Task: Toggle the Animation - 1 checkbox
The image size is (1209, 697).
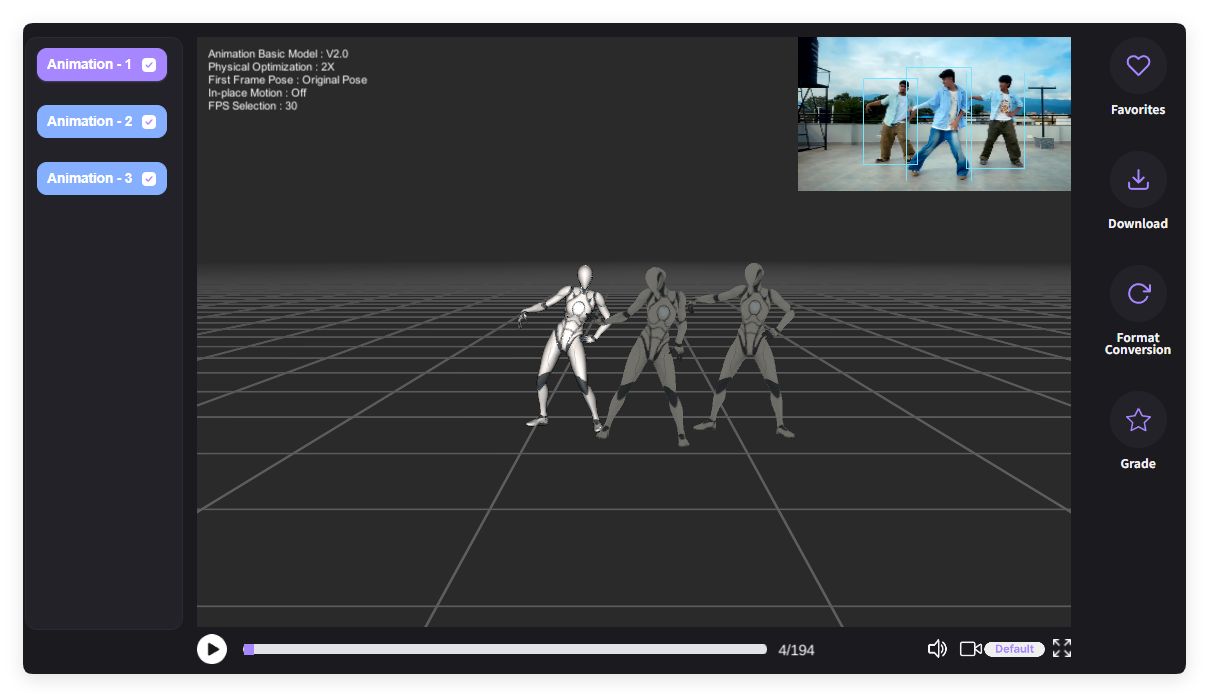Action: pos(149,65)
